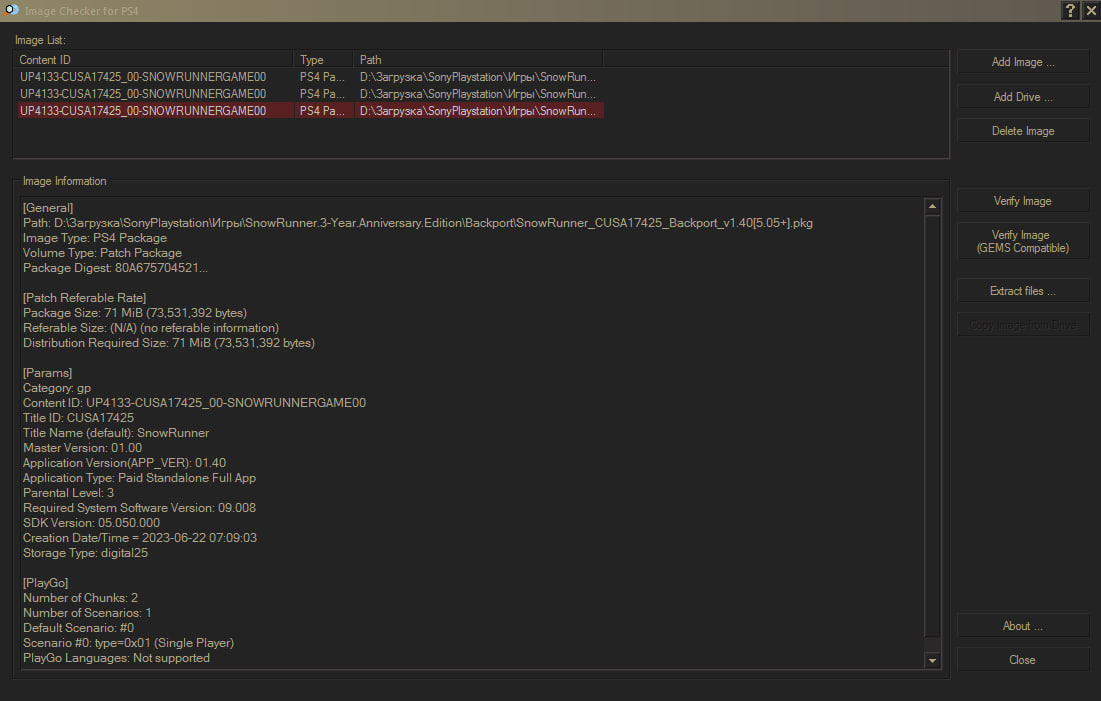
Task: Click the Close button at bottom right
Action: pos(1022,660)
